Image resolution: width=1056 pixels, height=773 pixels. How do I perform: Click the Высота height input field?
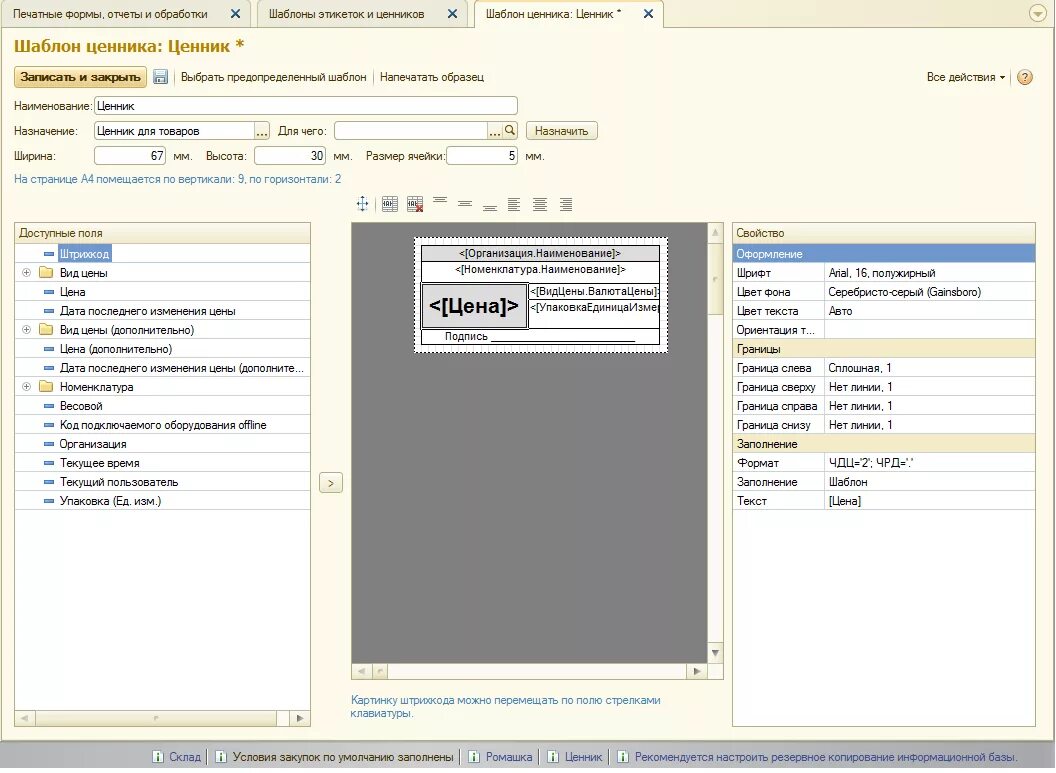tap(290, 156)
